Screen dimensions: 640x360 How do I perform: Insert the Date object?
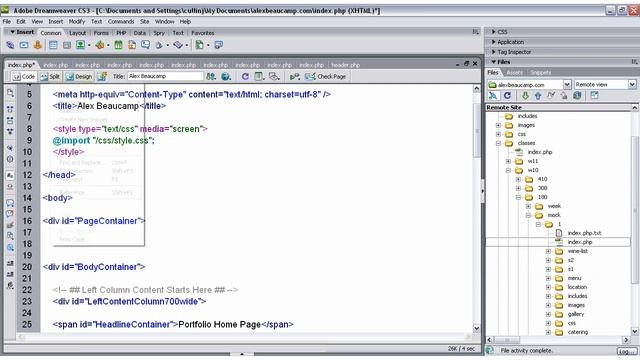[118, 45]
